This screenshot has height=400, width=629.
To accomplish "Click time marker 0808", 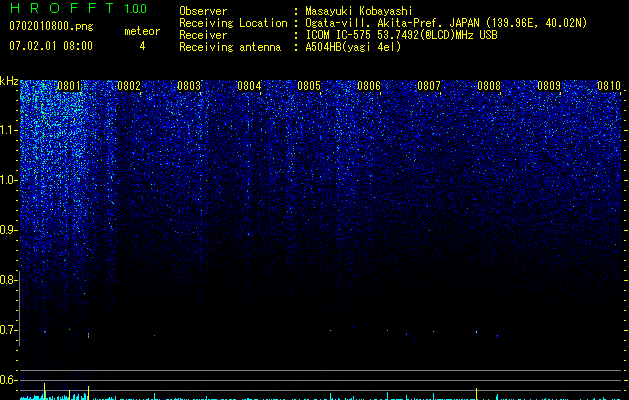I will click(x=489, y=85).
